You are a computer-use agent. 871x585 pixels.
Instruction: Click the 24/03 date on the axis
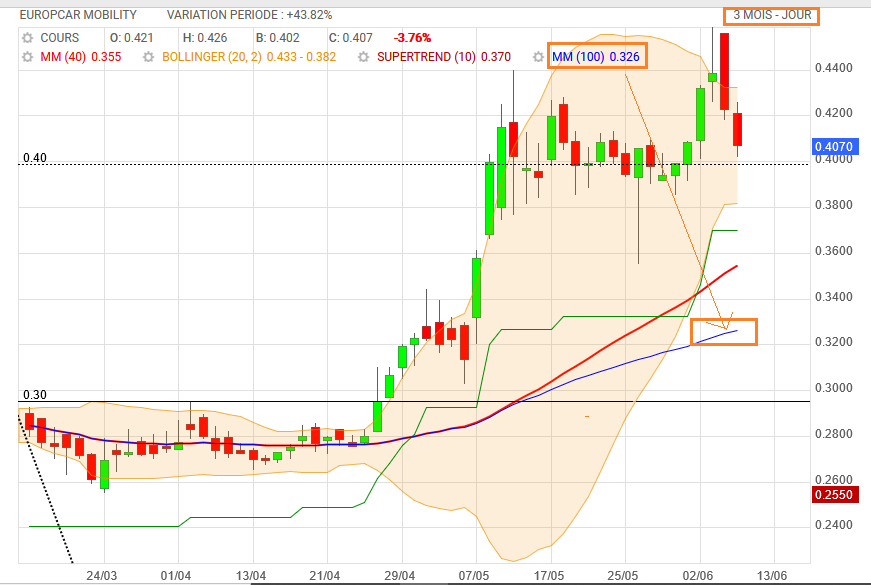pyautogui.click(x=102, y=576)
